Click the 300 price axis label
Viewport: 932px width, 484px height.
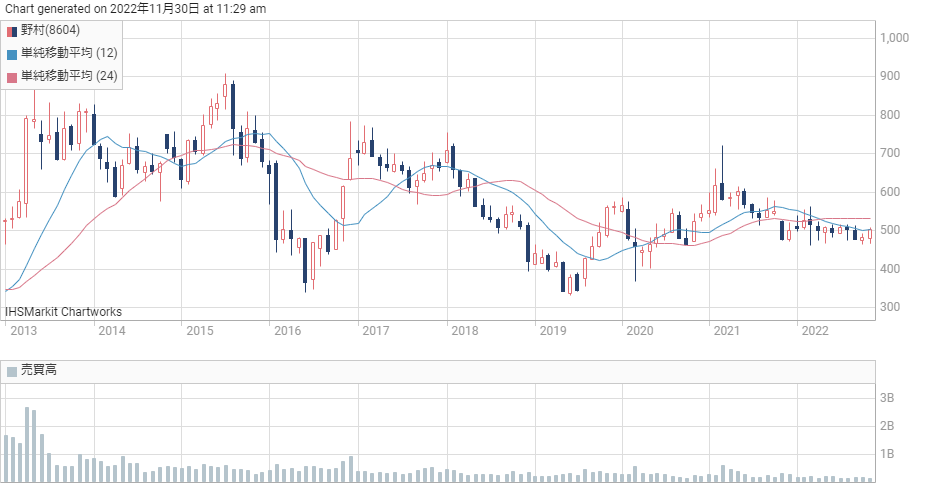[x=890, y=307]
